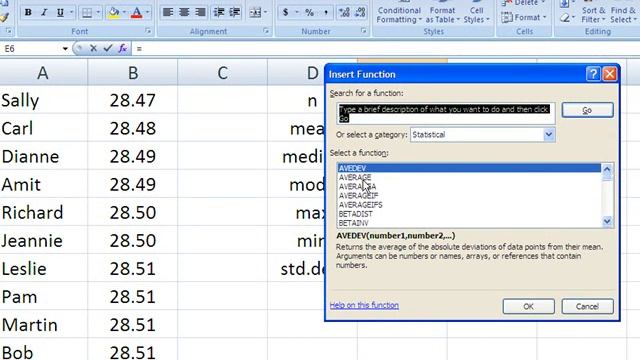
Task: Confirm the formula entry with the checkmark
Action: click(x=108, y=49)
